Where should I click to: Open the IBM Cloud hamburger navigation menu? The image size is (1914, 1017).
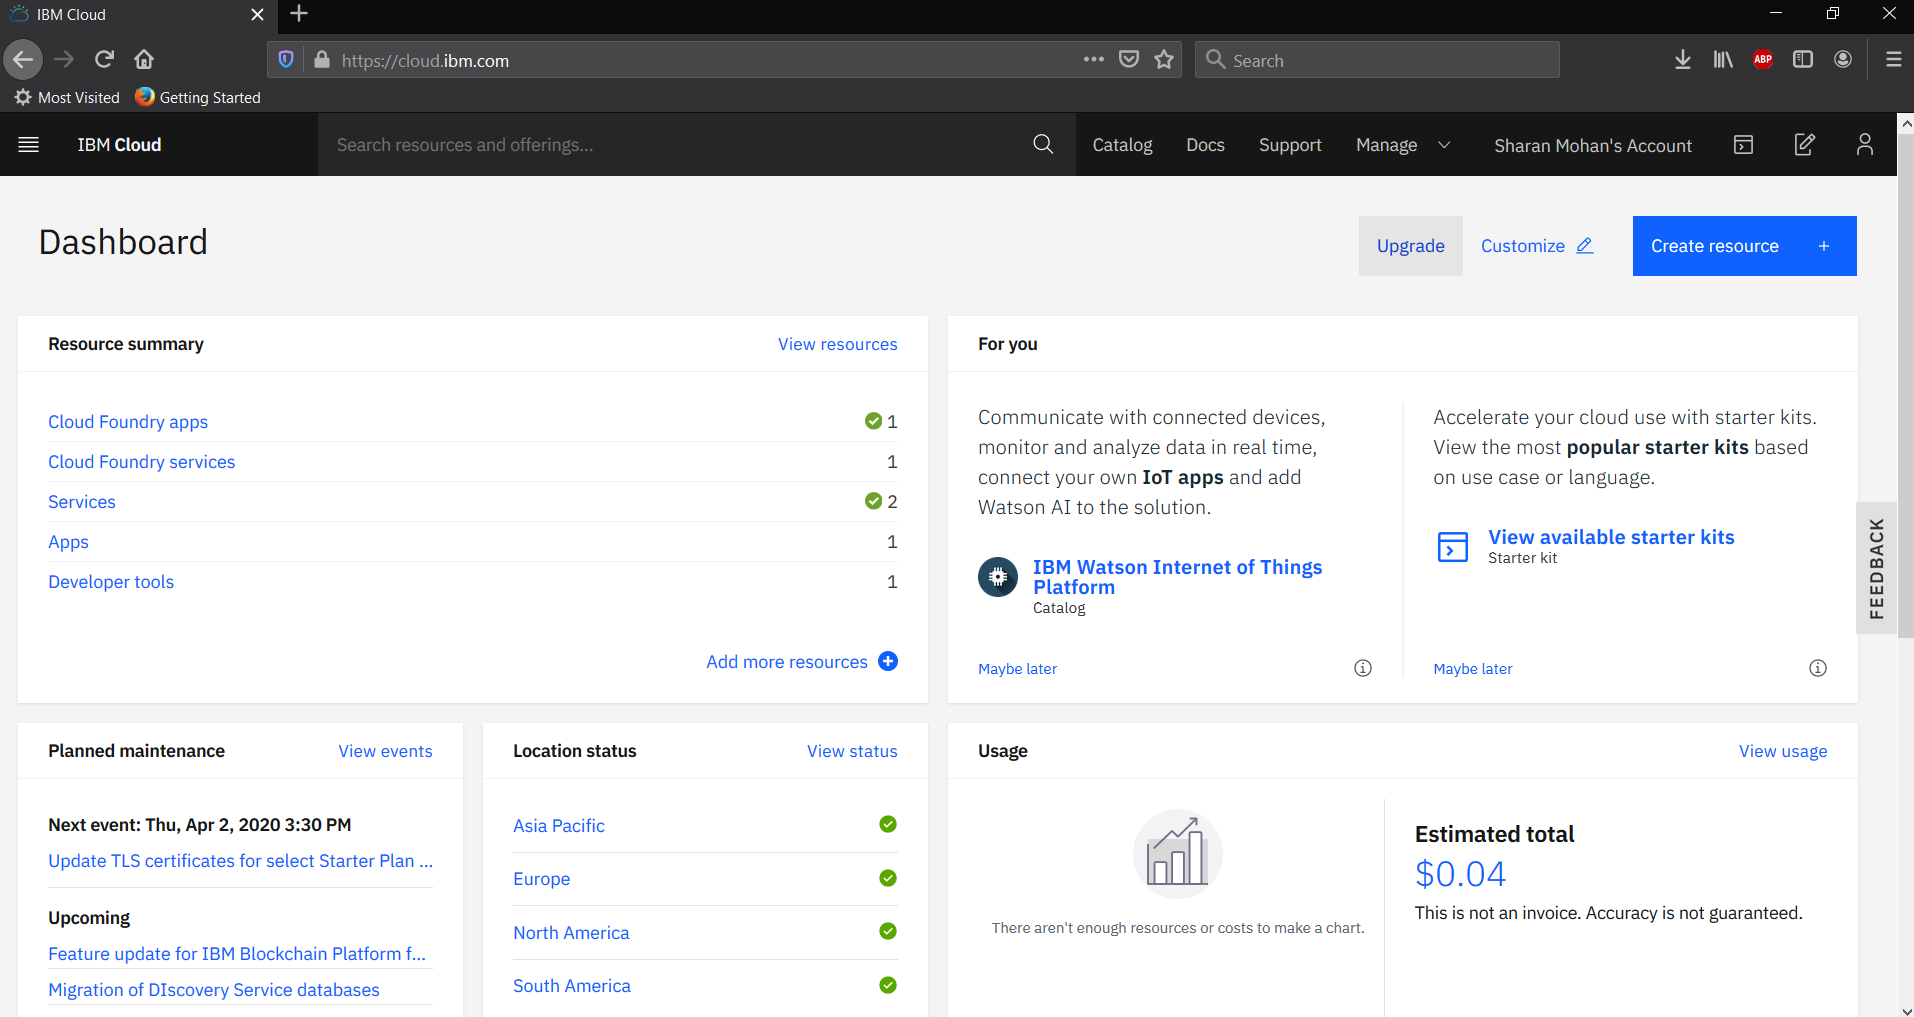[x=29, y=145]
